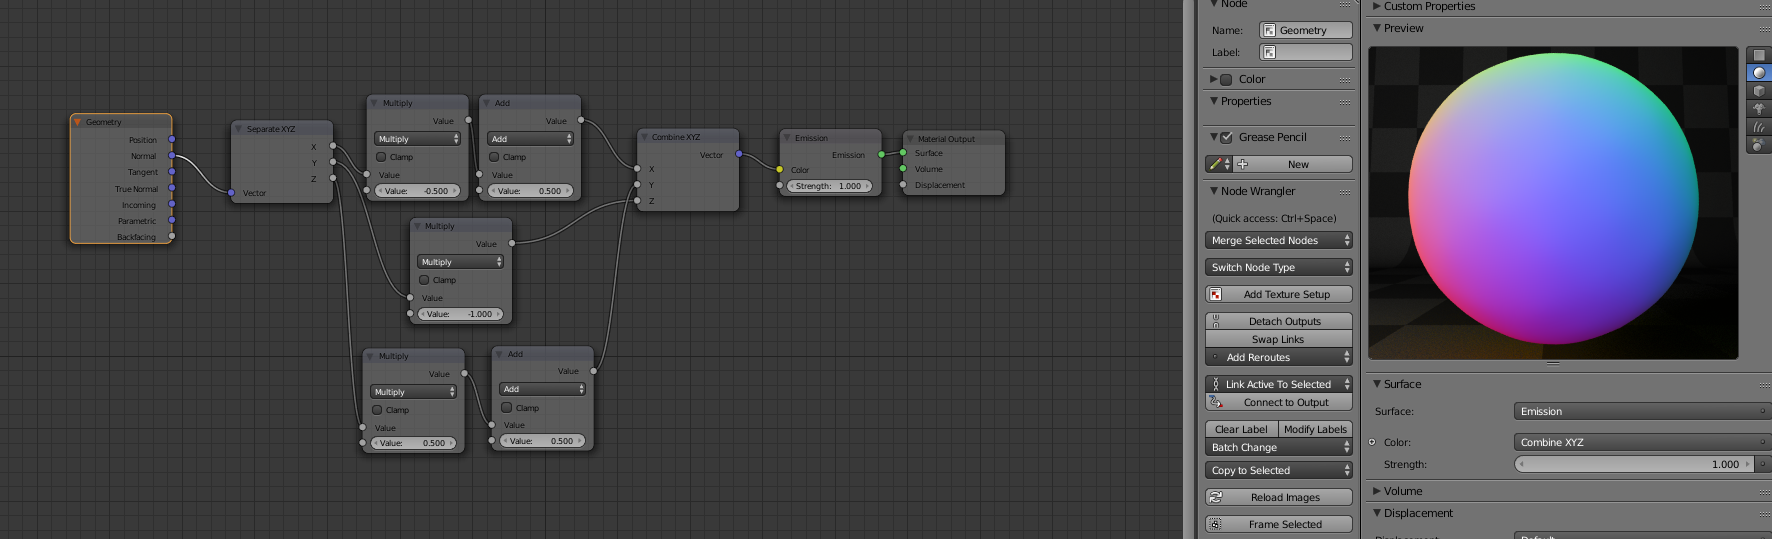Click the Link Active To Selected icon
Image resolution: width=1772 pixels, height=539 pixels.
click(x=1215, y=384)
